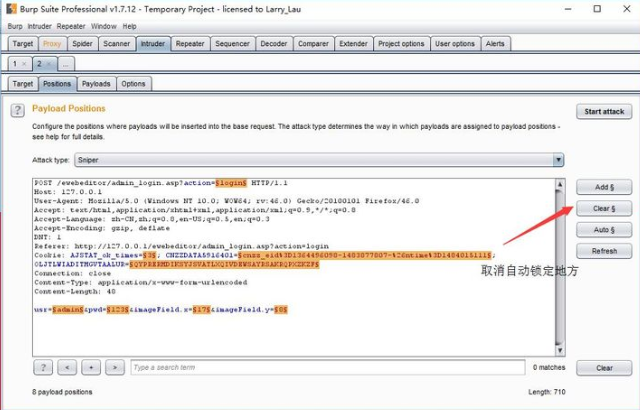The width and height of the screenshot is (640, 410).
Task: Select the main Intruder tab
Action: [x=153, y=44]
